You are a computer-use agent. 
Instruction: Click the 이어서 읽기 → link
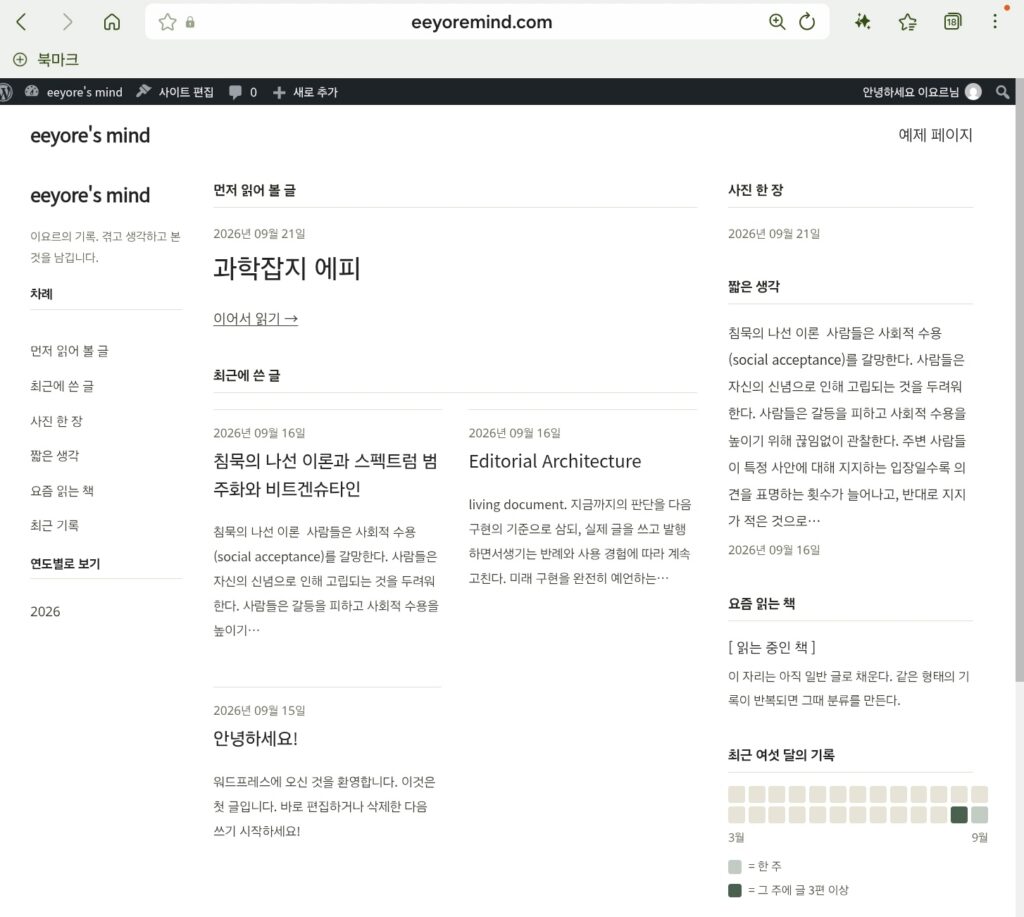pyautogui.click(x=255, y=319)
